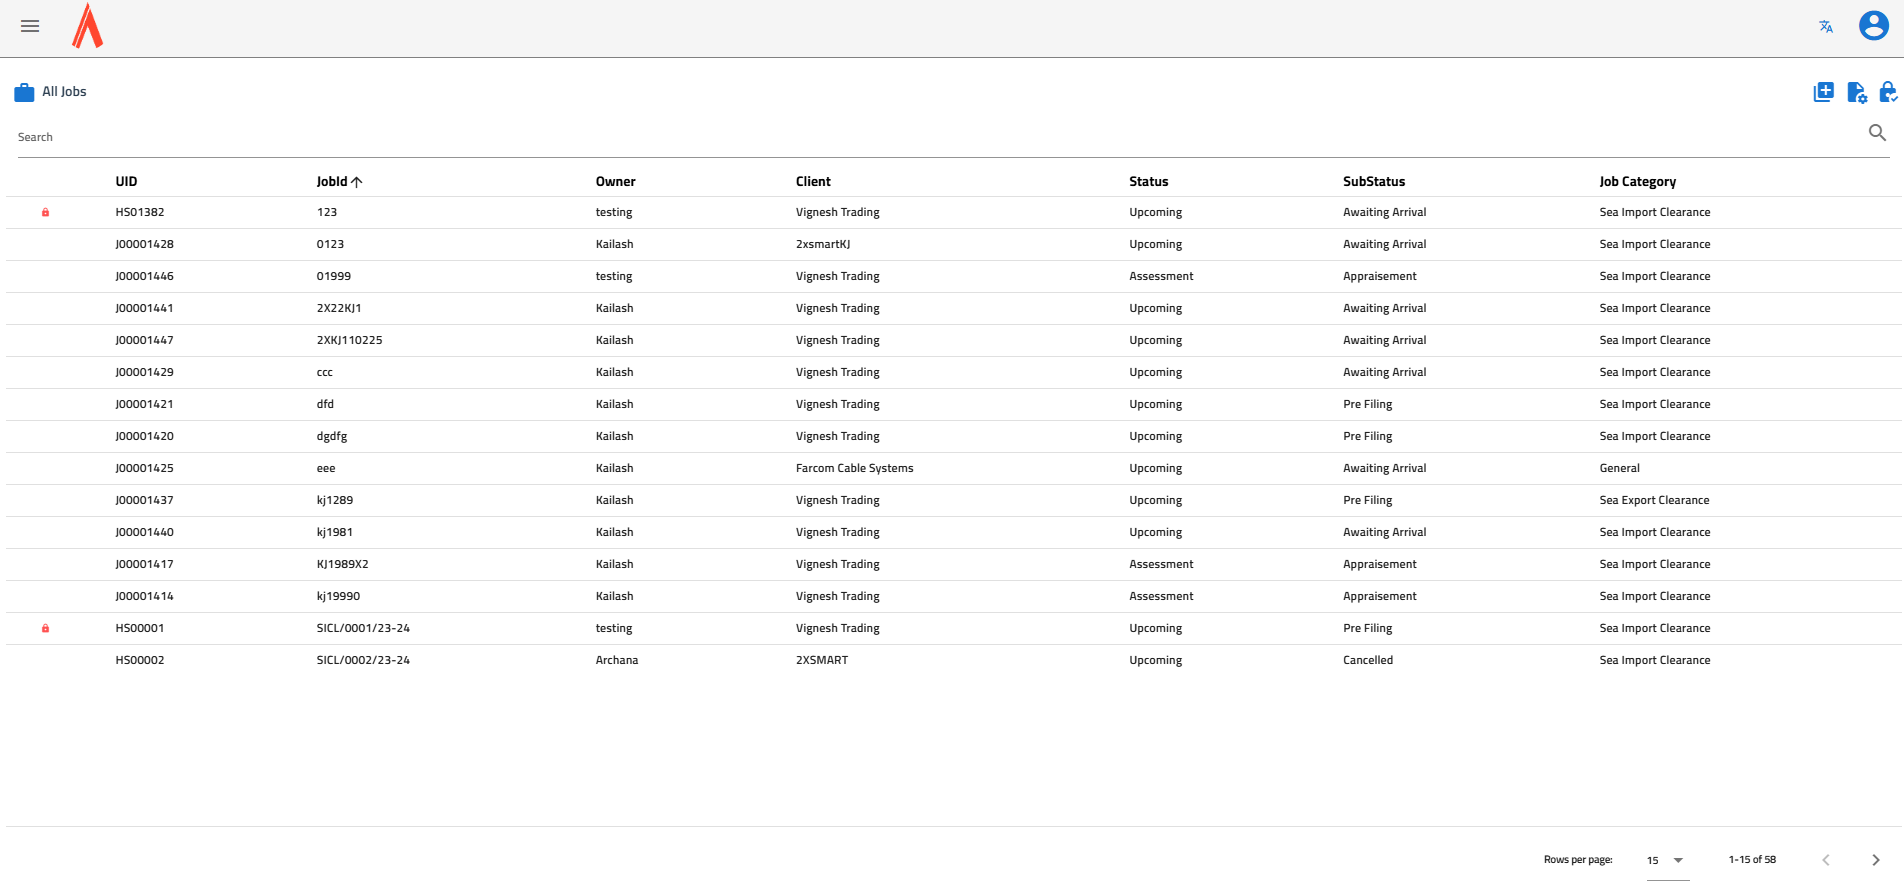
Task: Click the magnifier search icon
Action: pos(1877,133)
